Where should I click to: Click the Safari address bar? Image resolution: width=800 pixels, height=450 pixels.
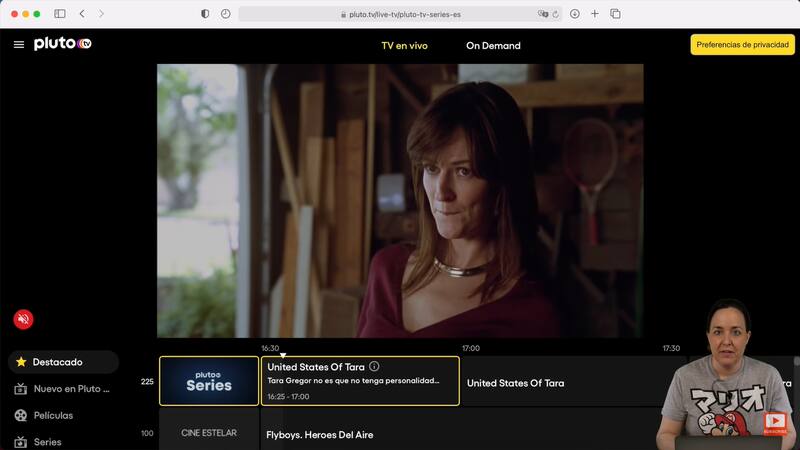click(x=400, y=14)
